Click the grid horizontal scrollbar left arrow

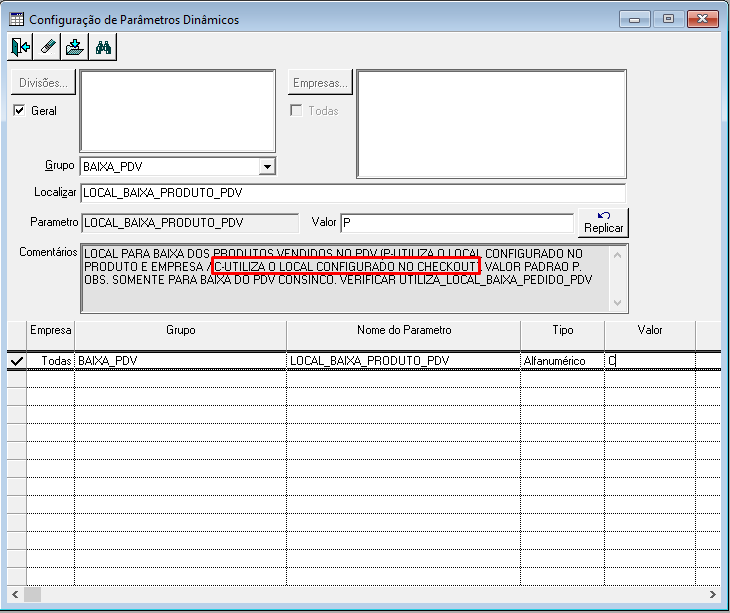coord(15,594)
